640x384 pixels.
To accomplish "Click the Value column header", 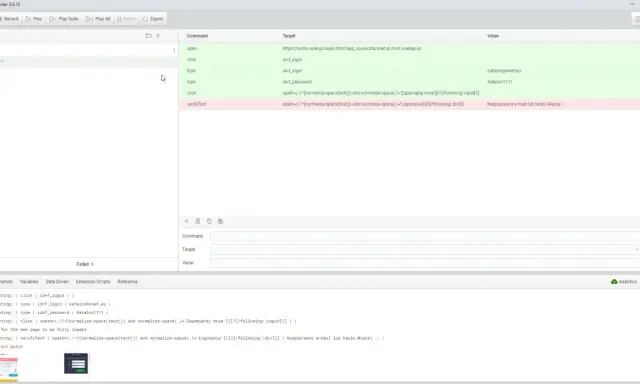I will pos(493,36).
